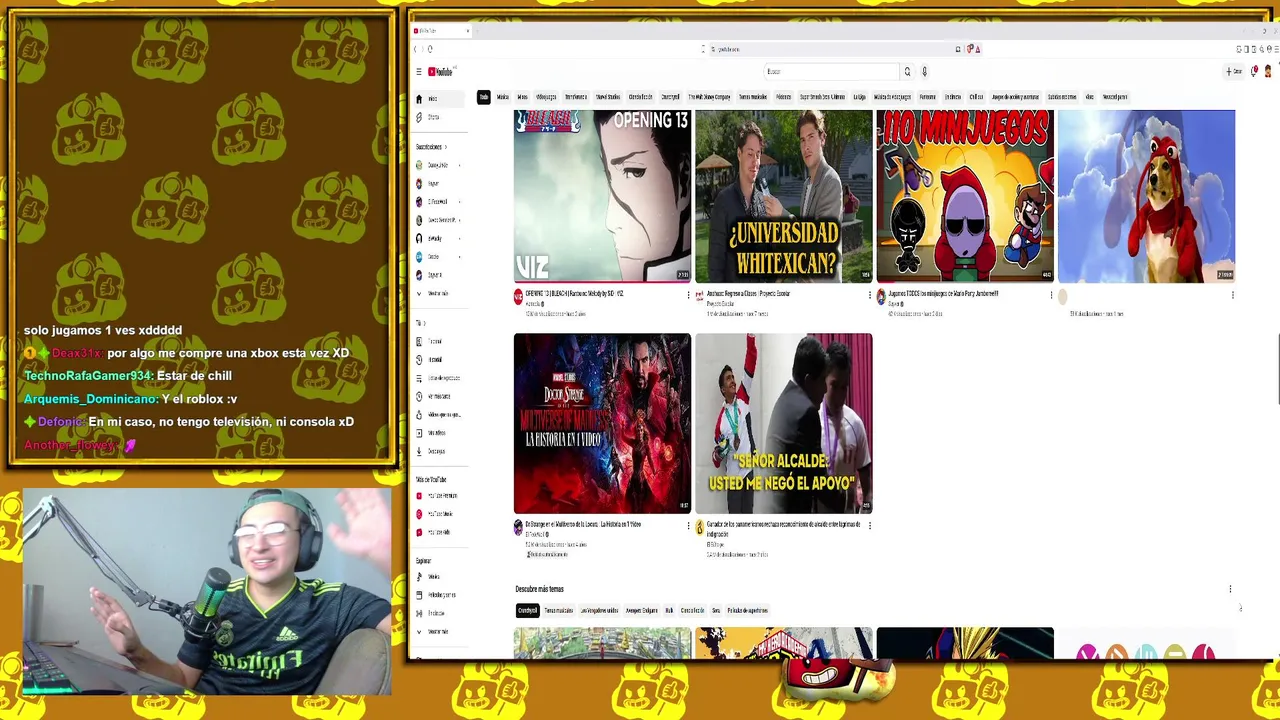Open the Brave Shields icon in the address bar

tap(969, 49)
